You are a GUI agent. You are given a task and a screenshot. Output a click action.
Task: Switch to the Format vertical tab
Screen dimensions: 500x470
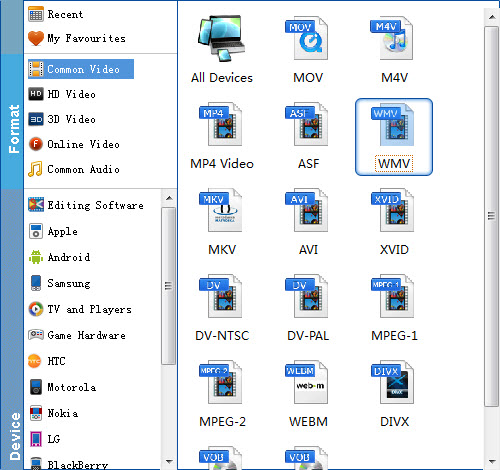coord(12,122)
